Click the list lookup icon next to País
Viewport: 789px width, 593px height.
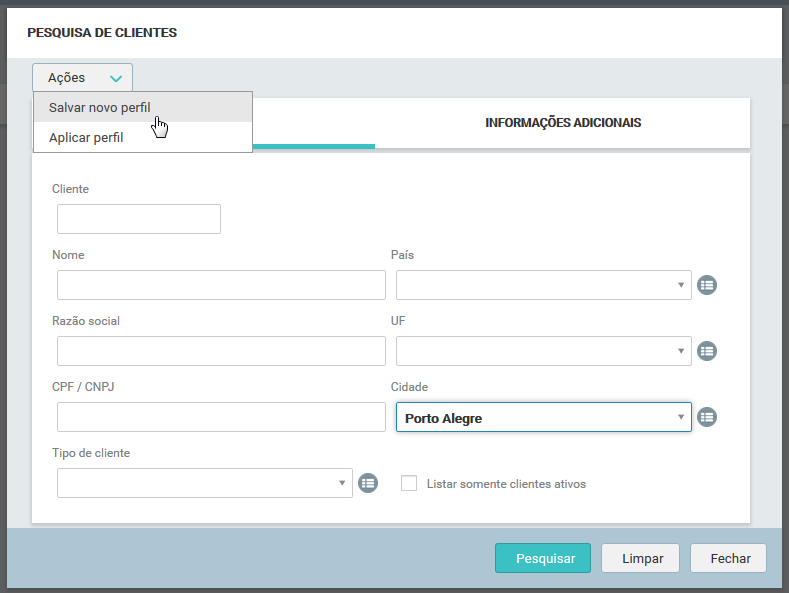(707, 285)
